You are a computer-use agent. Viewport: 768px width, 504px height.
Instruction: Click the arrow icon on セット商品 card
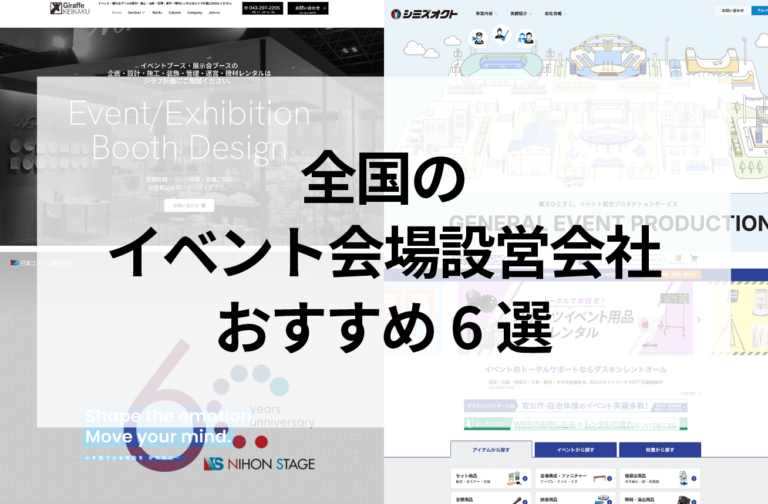(x=525, y=479)
